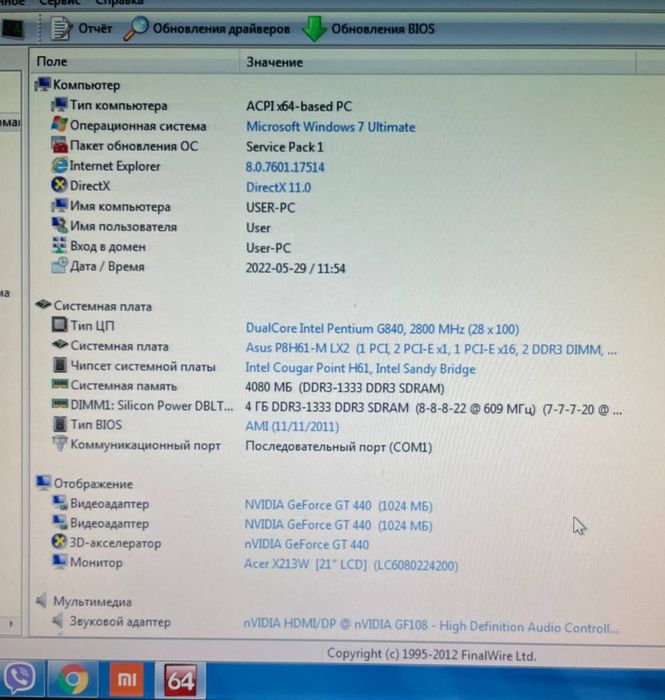
Task: Click the Имя пользователя icon
Action: (x=59, y=225)
